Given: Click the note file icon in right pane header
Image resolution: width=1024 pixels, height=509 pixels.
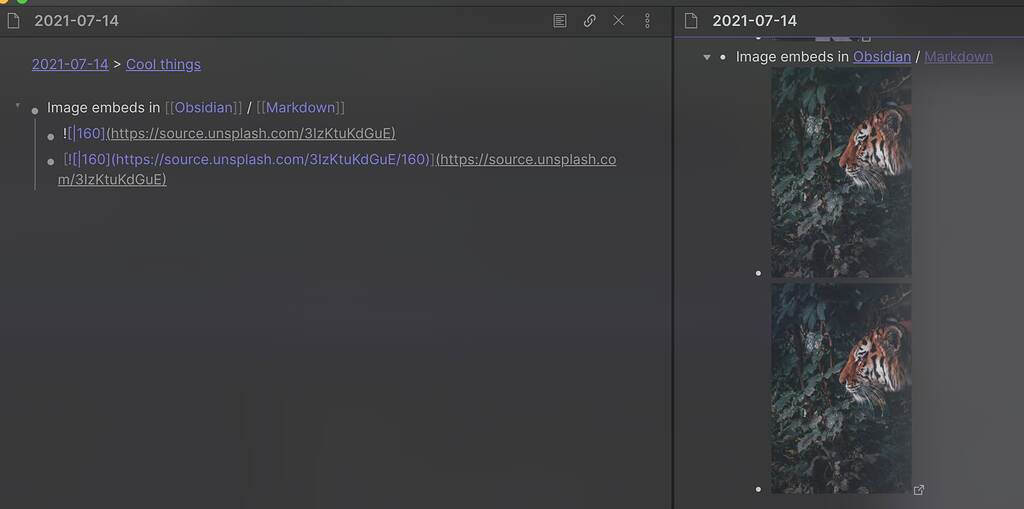Looking at the screenshot, I should [x=691, y=21].
